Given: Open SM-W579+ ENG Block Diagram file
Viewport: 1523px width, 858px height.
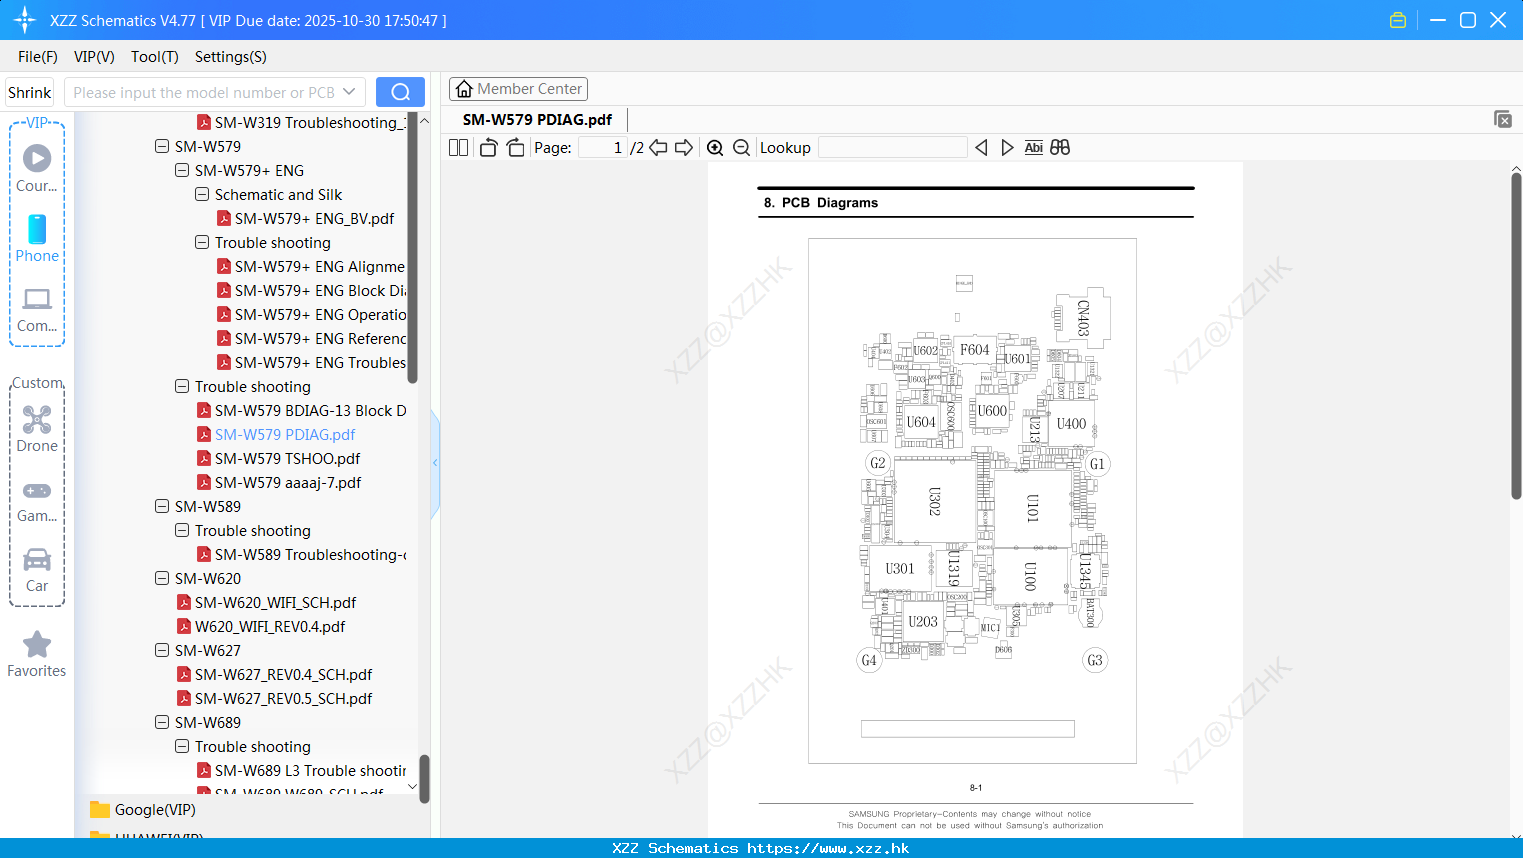Looking at the screenshot, I should pyautogui.click(x=311, y=290).
